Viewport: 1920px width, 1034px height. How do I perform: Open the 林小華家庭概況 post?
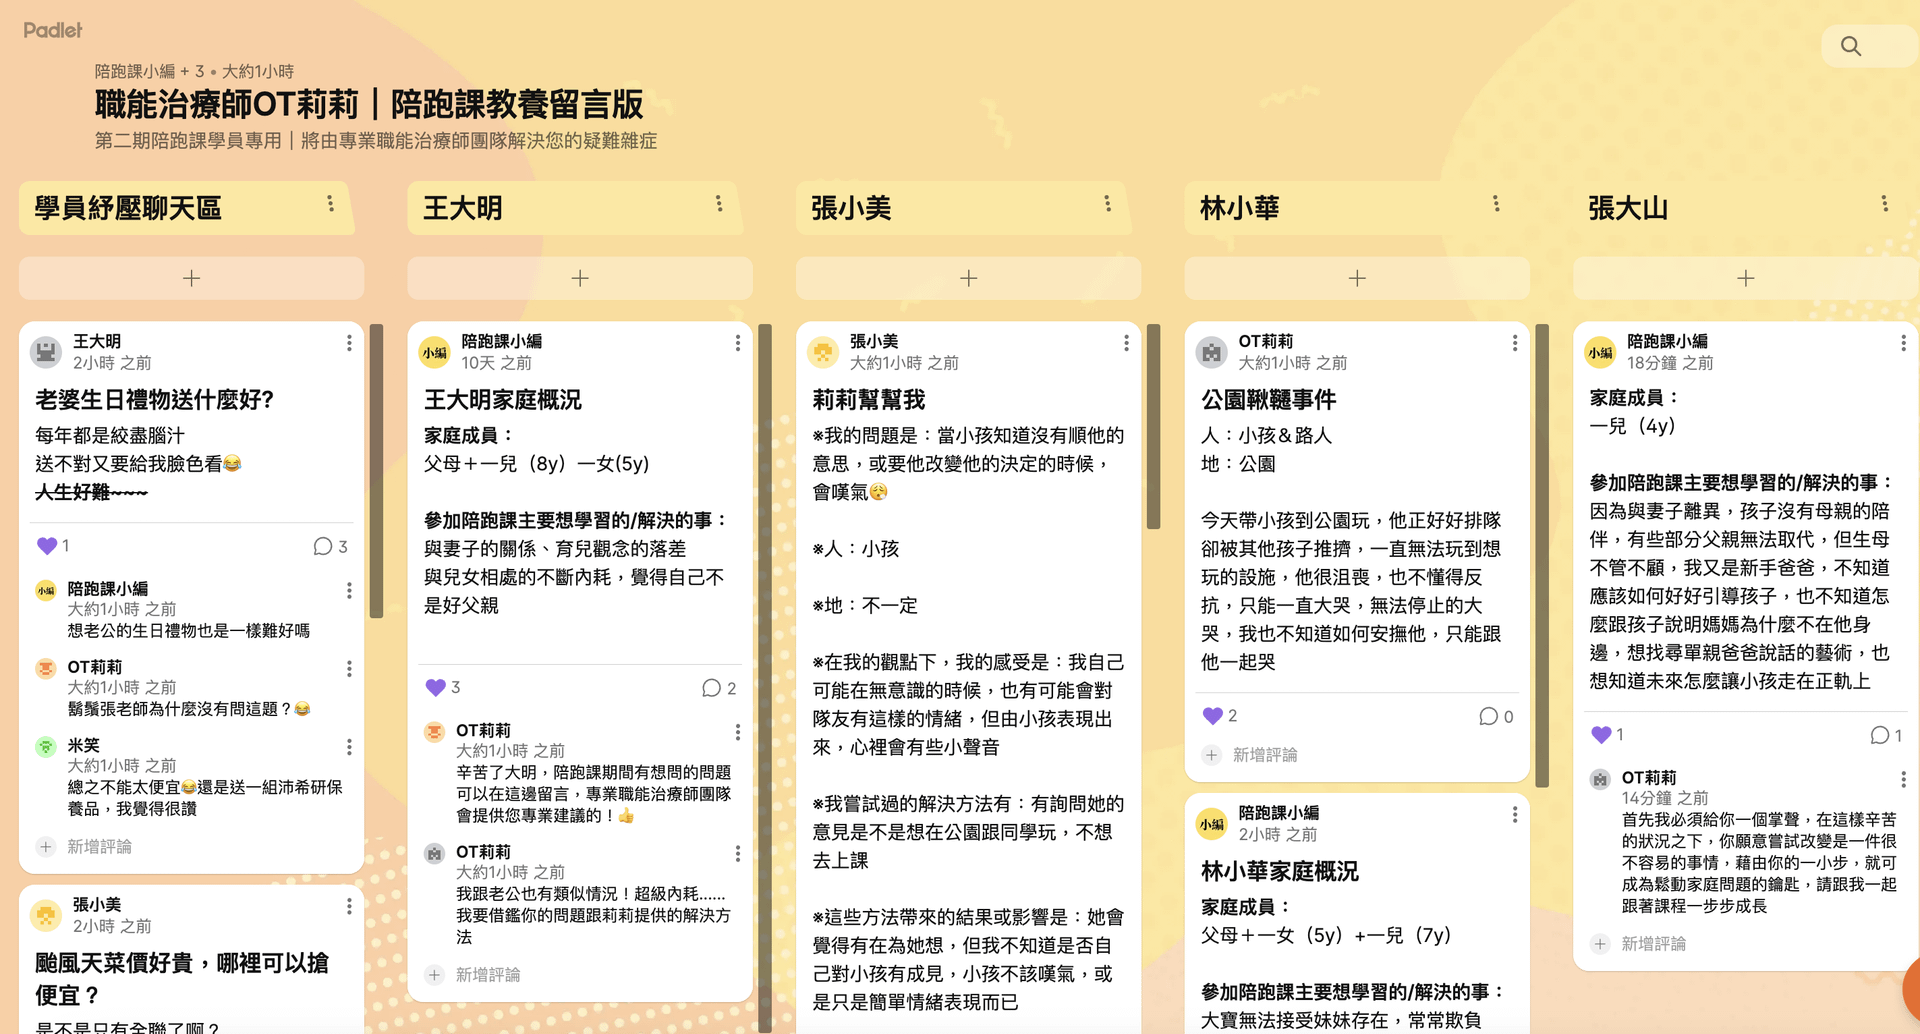click(x=1279, y=871)
